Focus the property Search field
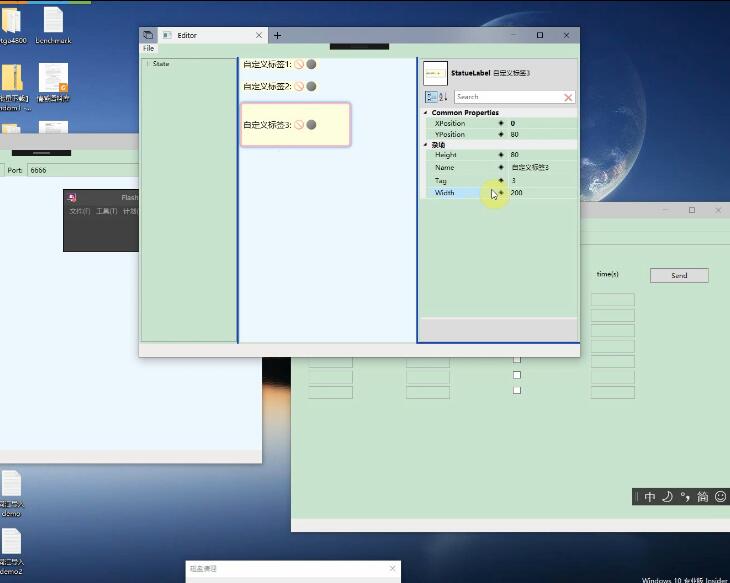This screenshot has width=730, height=583. click(x=508, y=97)
